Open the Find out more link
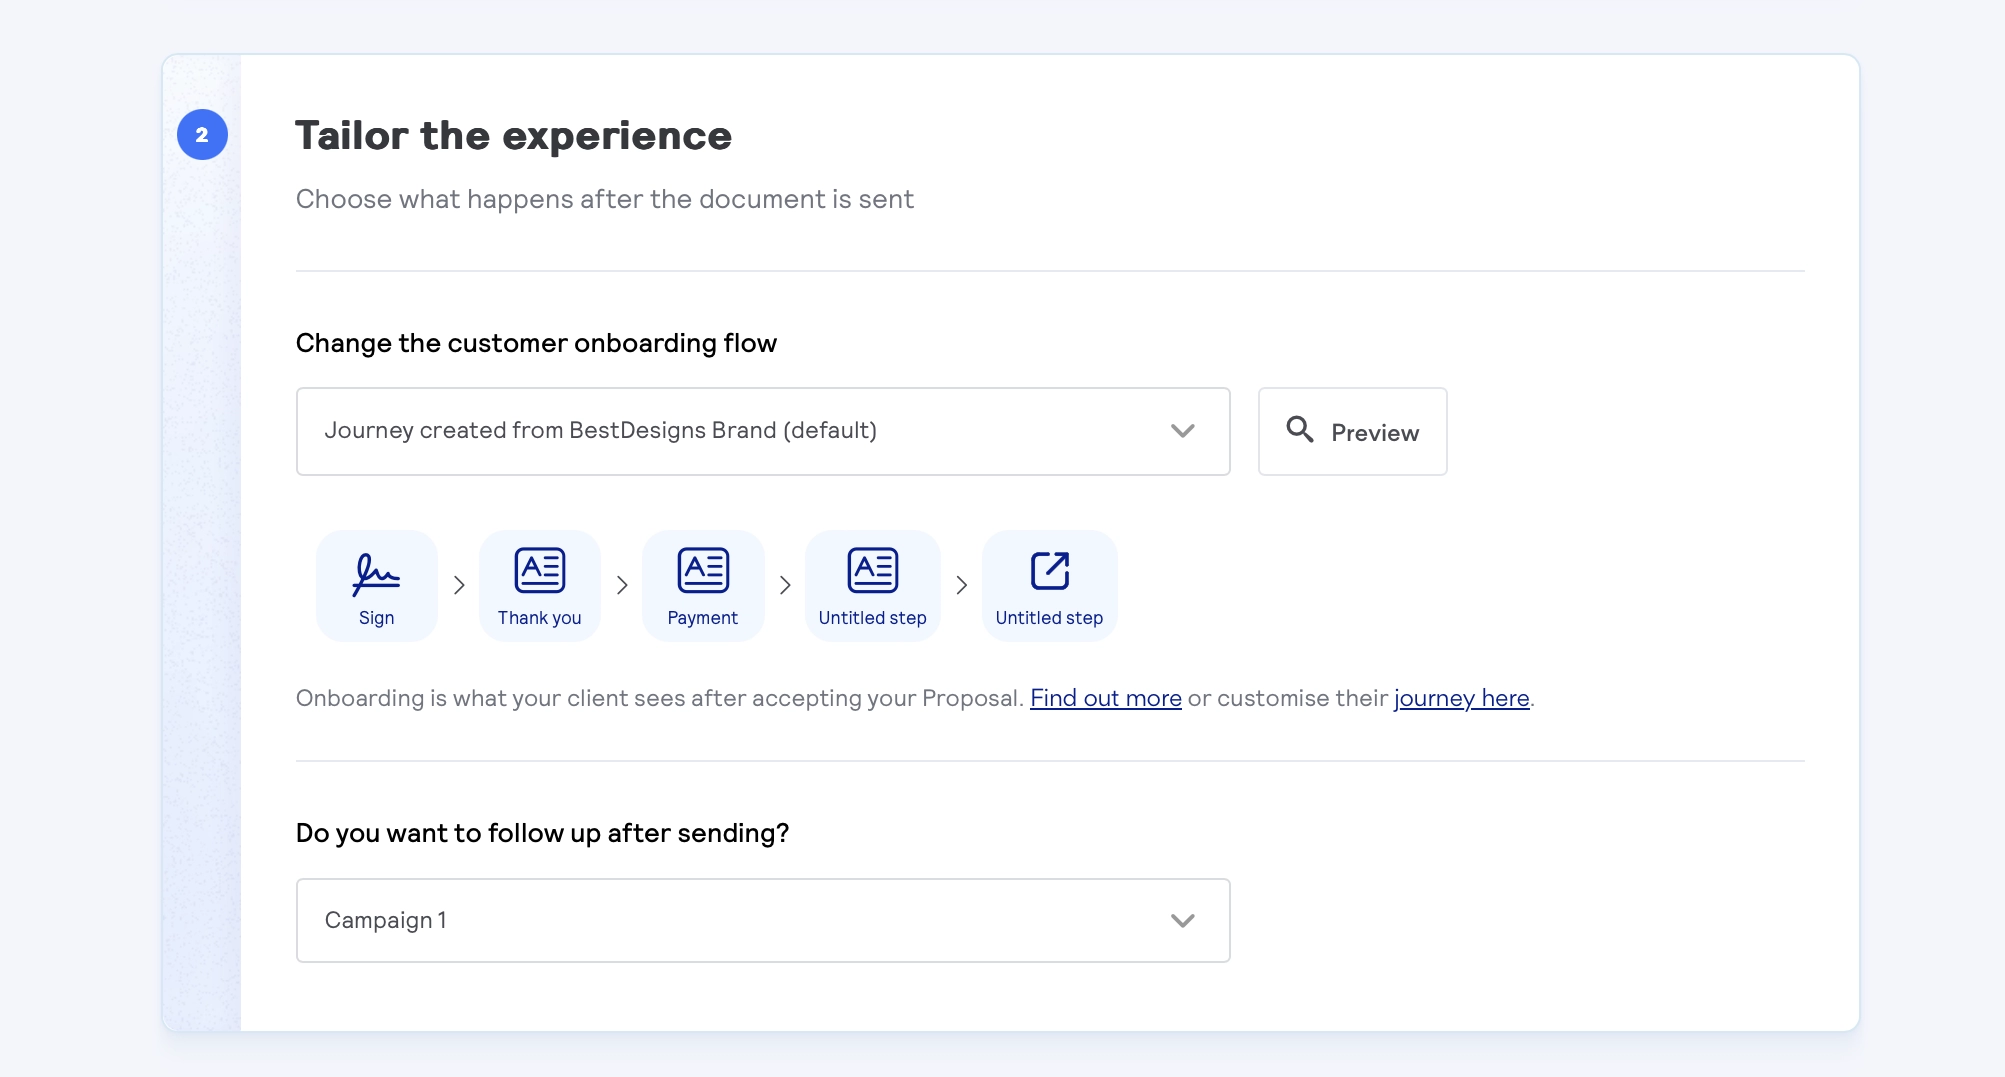 click(1105, 698)
